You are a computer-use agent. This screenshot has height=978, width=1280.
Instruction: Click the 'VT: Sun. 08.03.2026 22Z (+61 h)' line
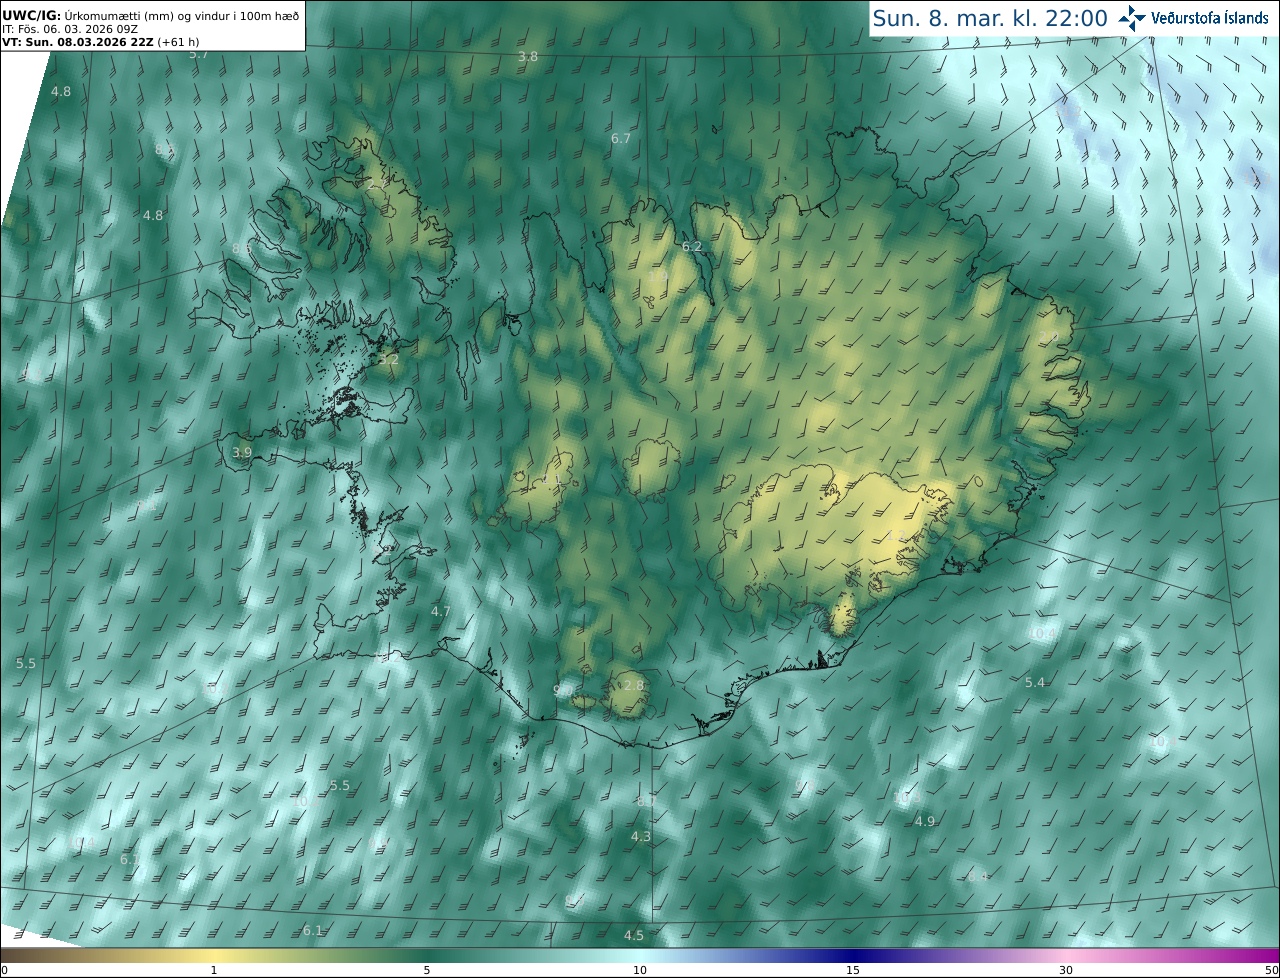[x=100, y=42]
